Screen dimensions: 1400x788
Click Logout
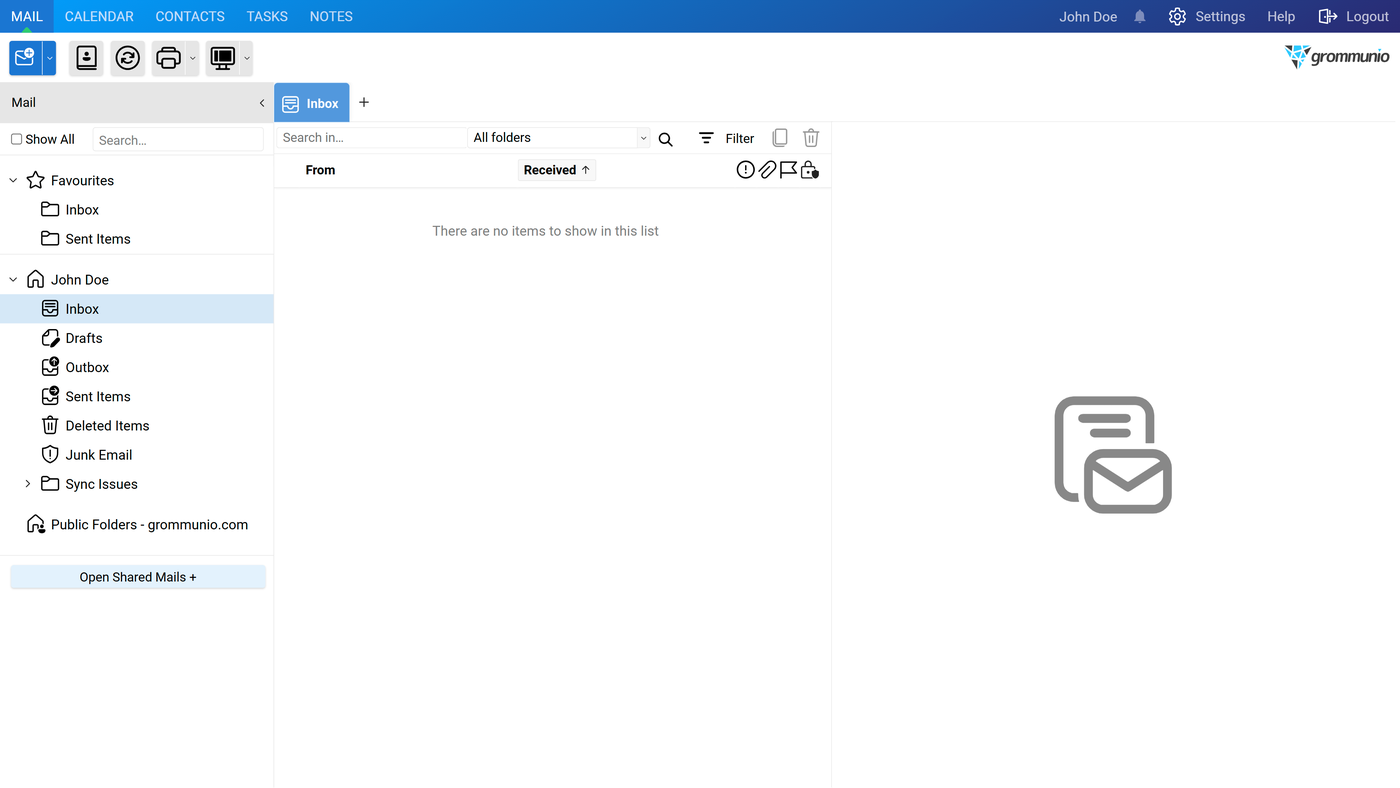1354,16
